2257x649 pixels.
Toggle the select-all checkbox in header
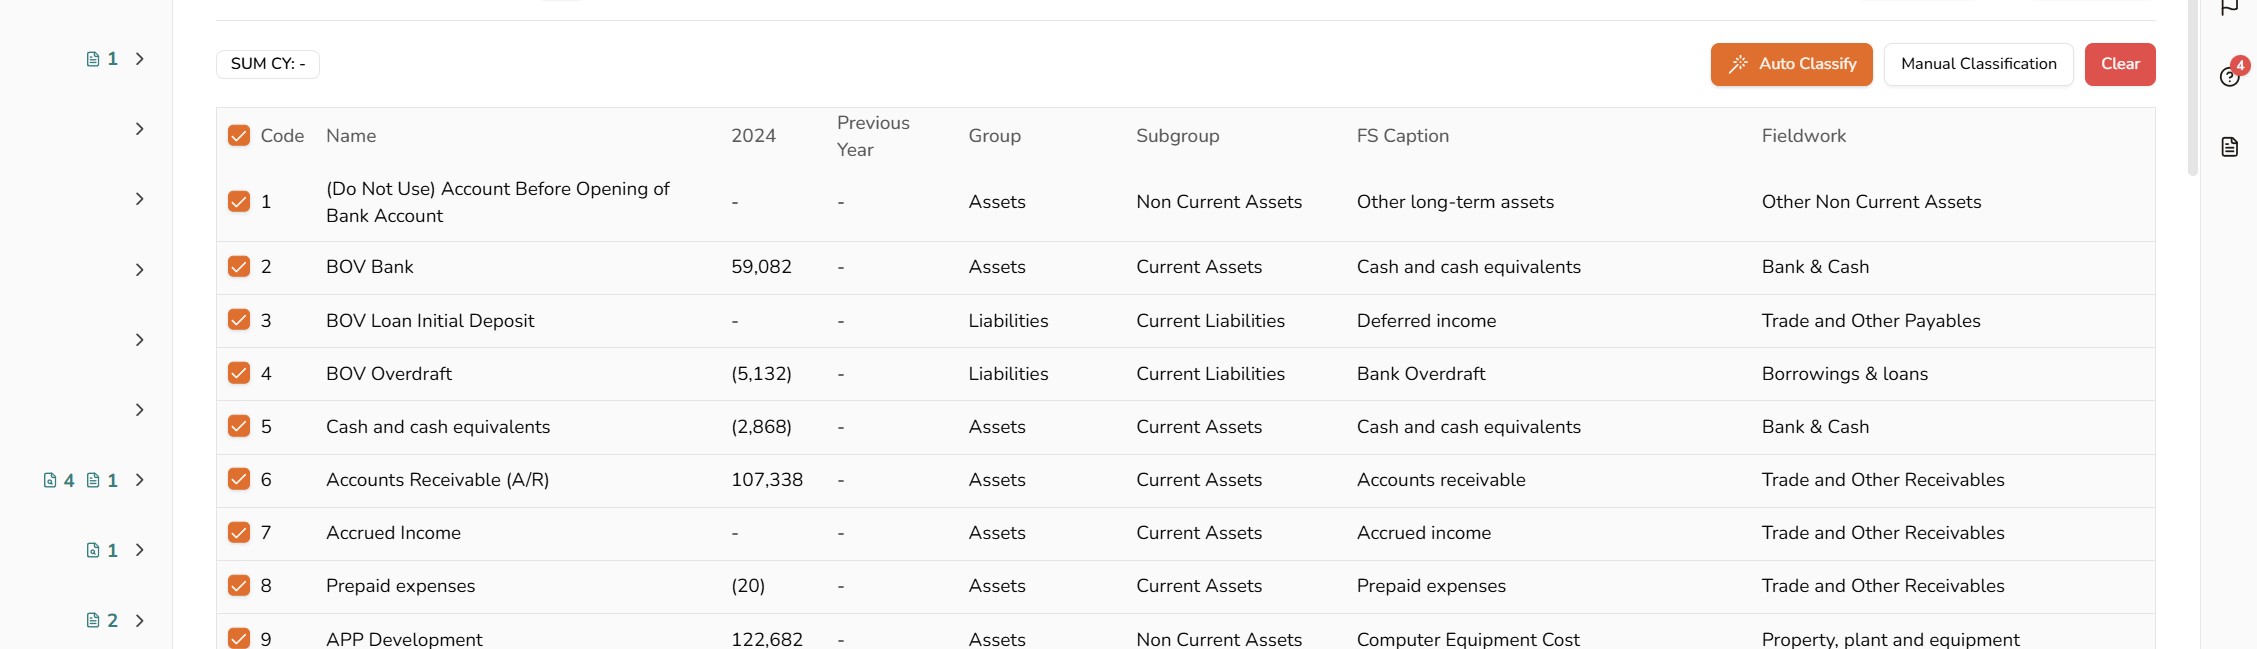[x=238, y=135]
